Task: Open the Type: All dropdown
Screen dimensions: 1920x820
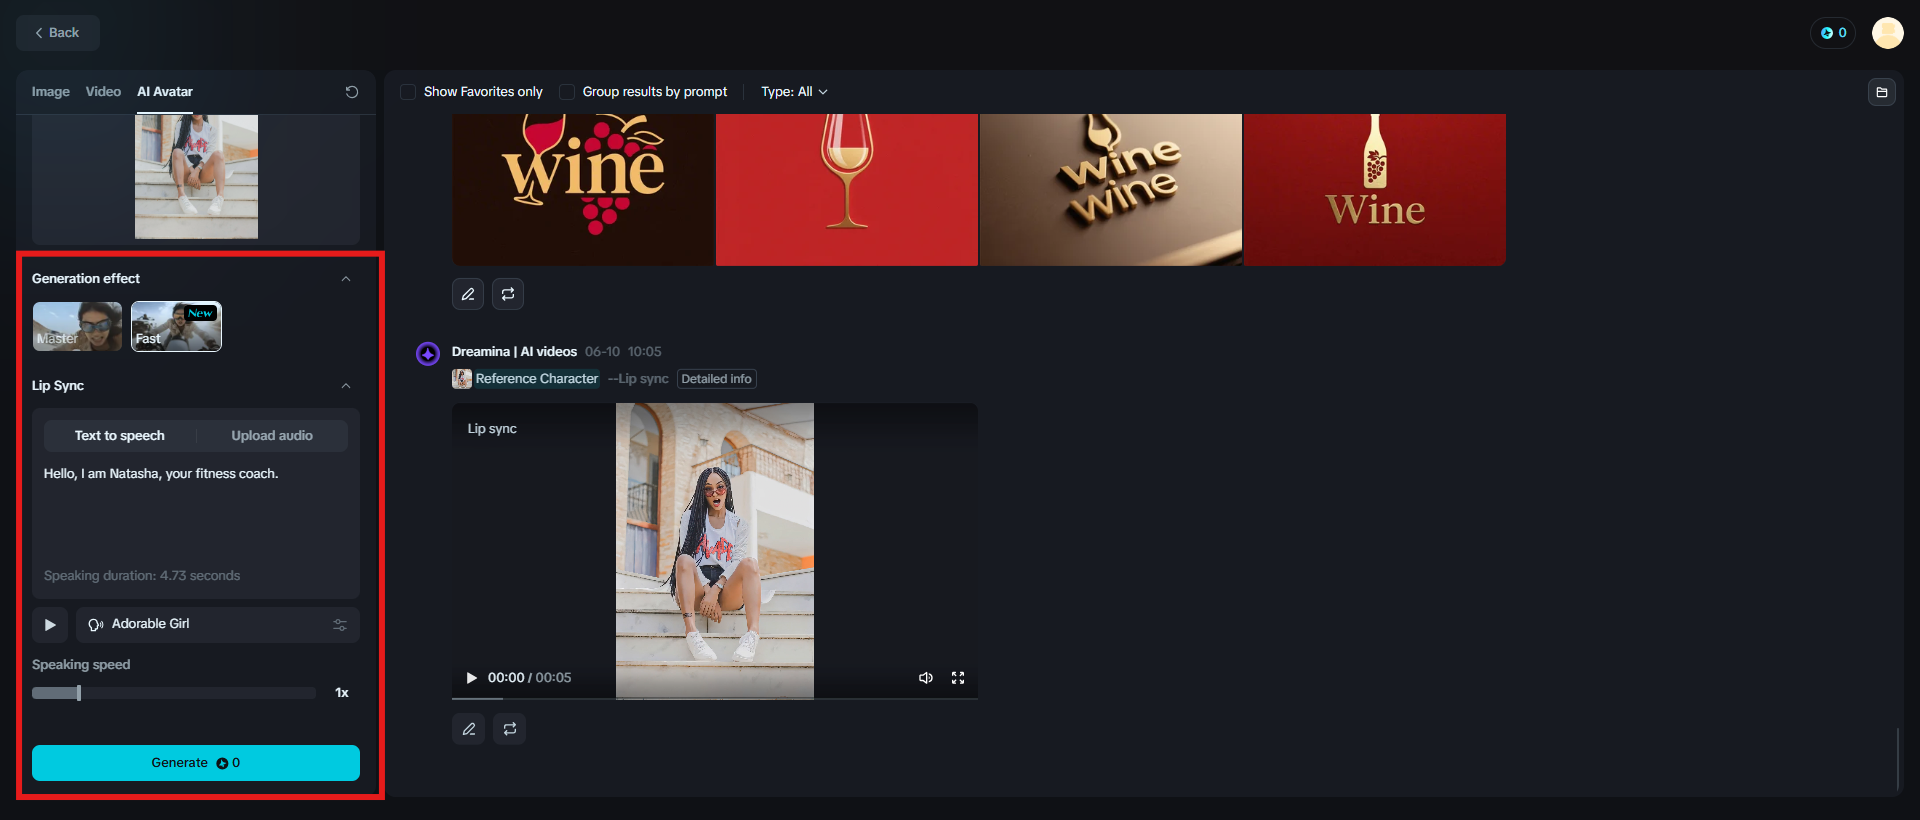Action: (794, 92)
